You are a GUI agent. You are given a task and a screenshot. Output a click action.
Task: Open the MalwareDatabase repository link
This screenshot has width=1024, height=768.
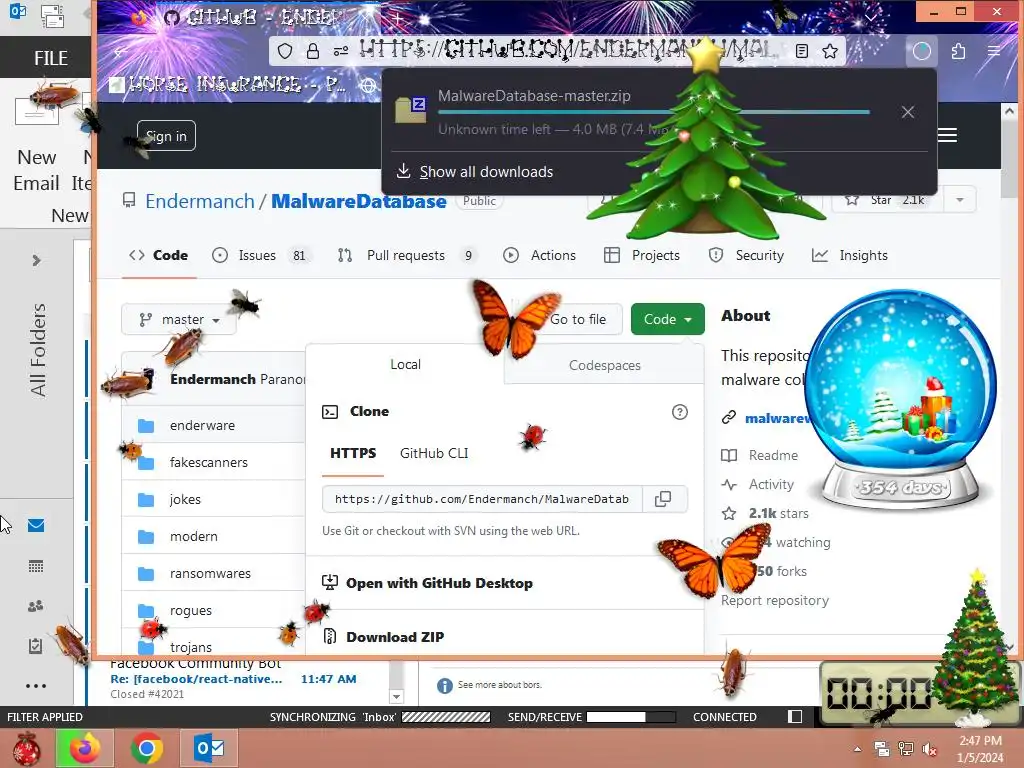pos(359,201)
